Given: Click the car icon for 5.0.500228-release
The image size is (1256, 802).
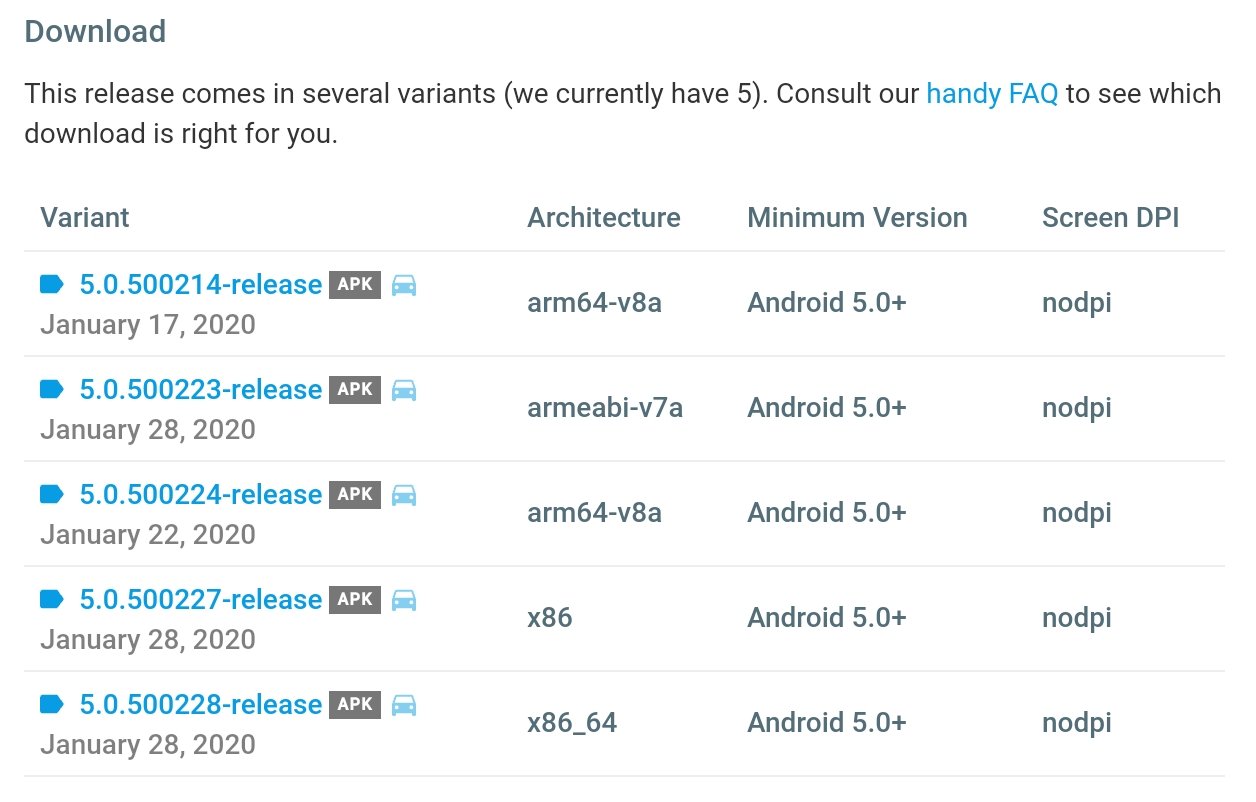Looking at the screenshot, I should 404,705.
